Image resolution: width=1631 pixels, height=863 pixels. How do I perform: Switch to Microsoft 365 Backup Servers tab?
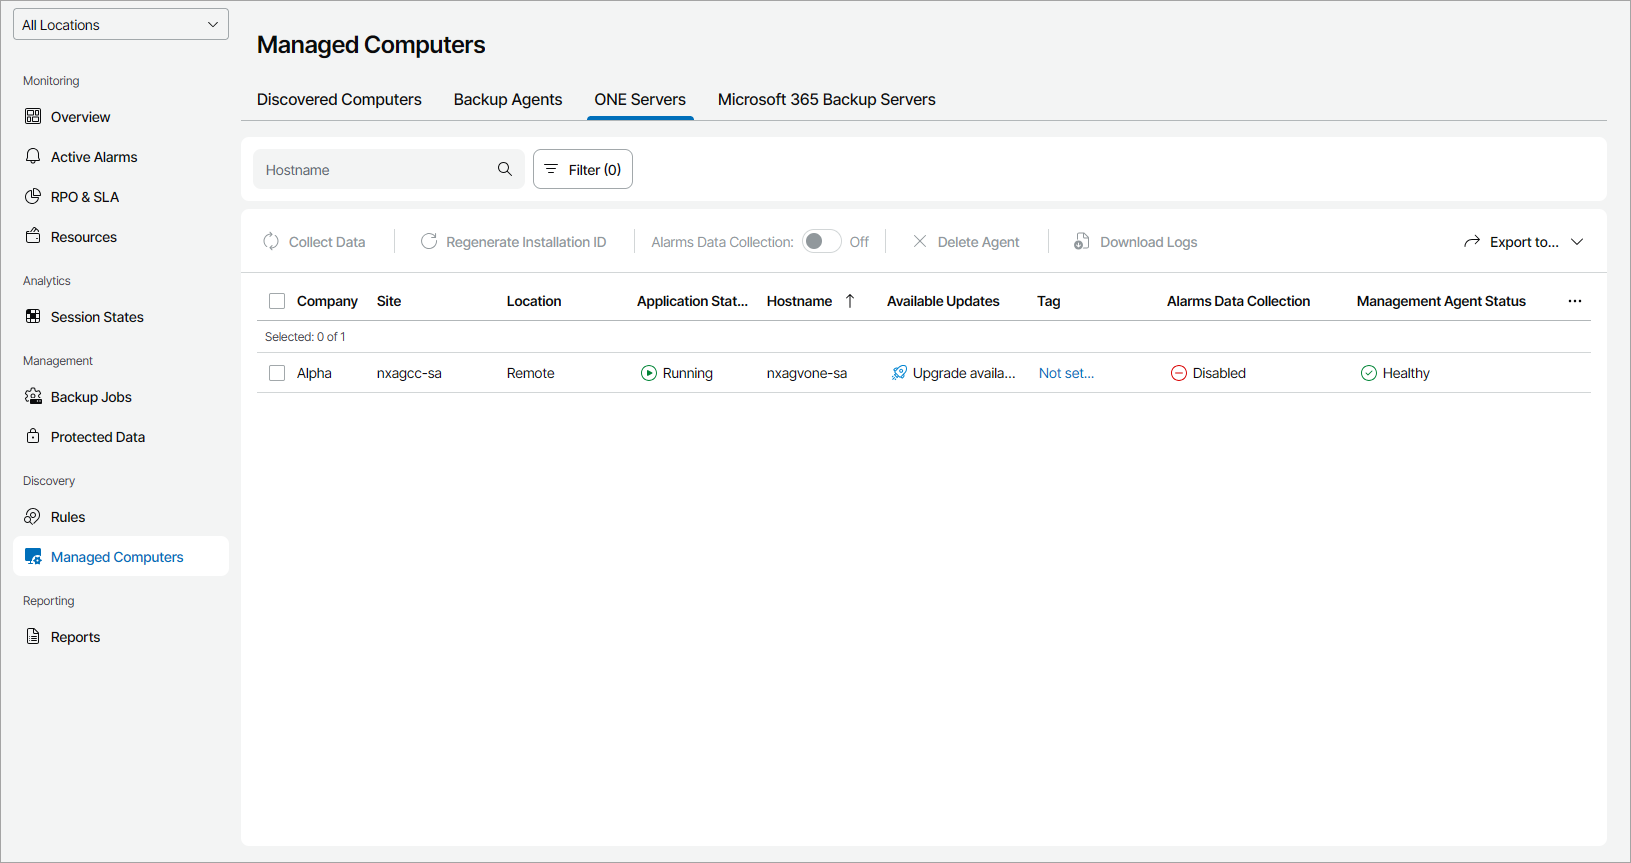827,100
